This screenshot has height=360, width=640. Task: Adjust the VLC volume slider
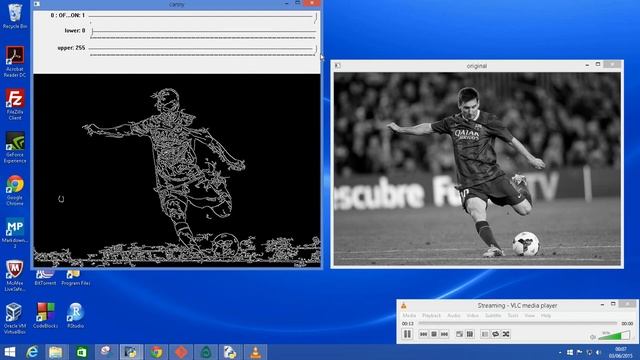(x=615, y=336)
